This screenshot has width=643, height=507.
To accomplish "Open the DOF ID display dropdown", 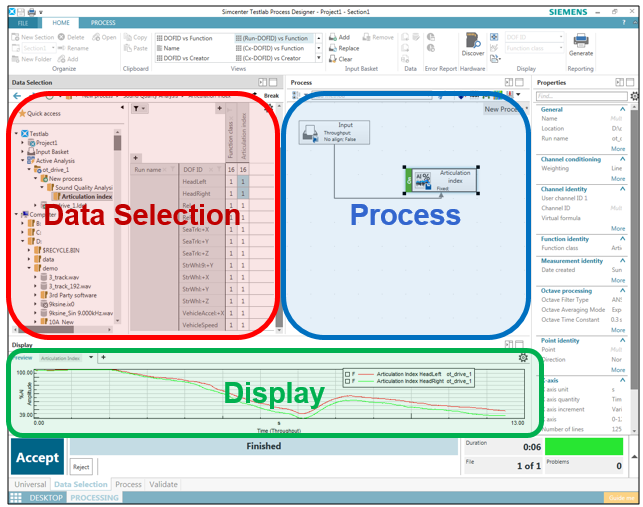I will pos(561,37).
